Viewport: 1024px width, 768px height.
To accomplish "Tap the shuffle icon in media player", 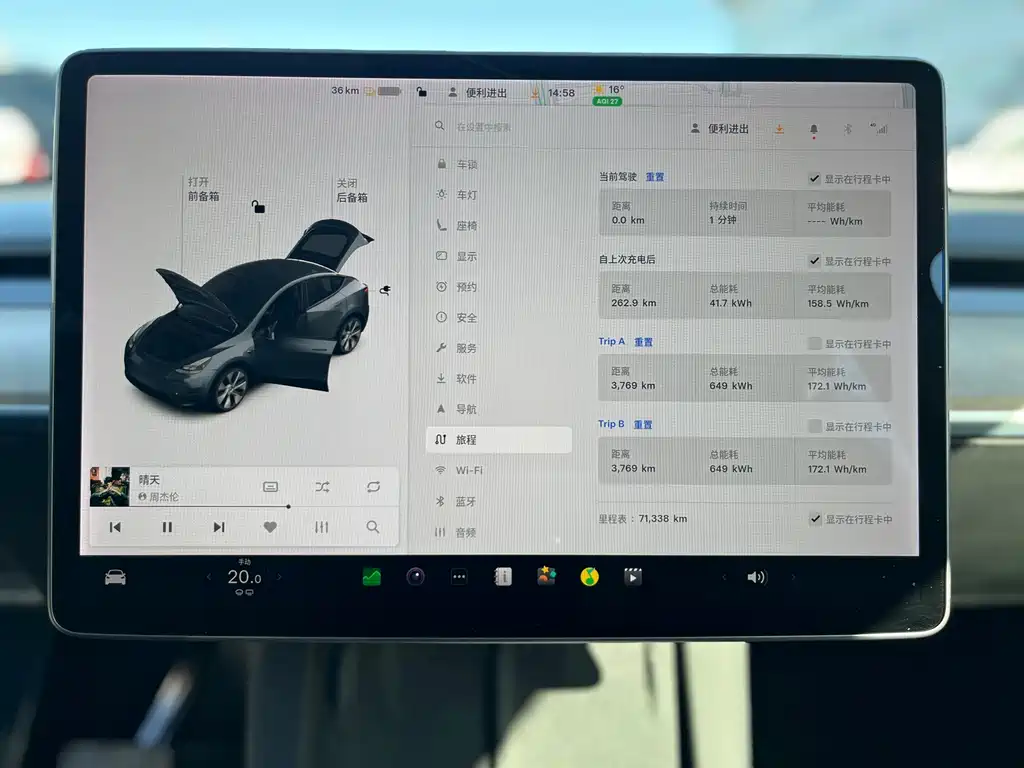I will [322, 487].
